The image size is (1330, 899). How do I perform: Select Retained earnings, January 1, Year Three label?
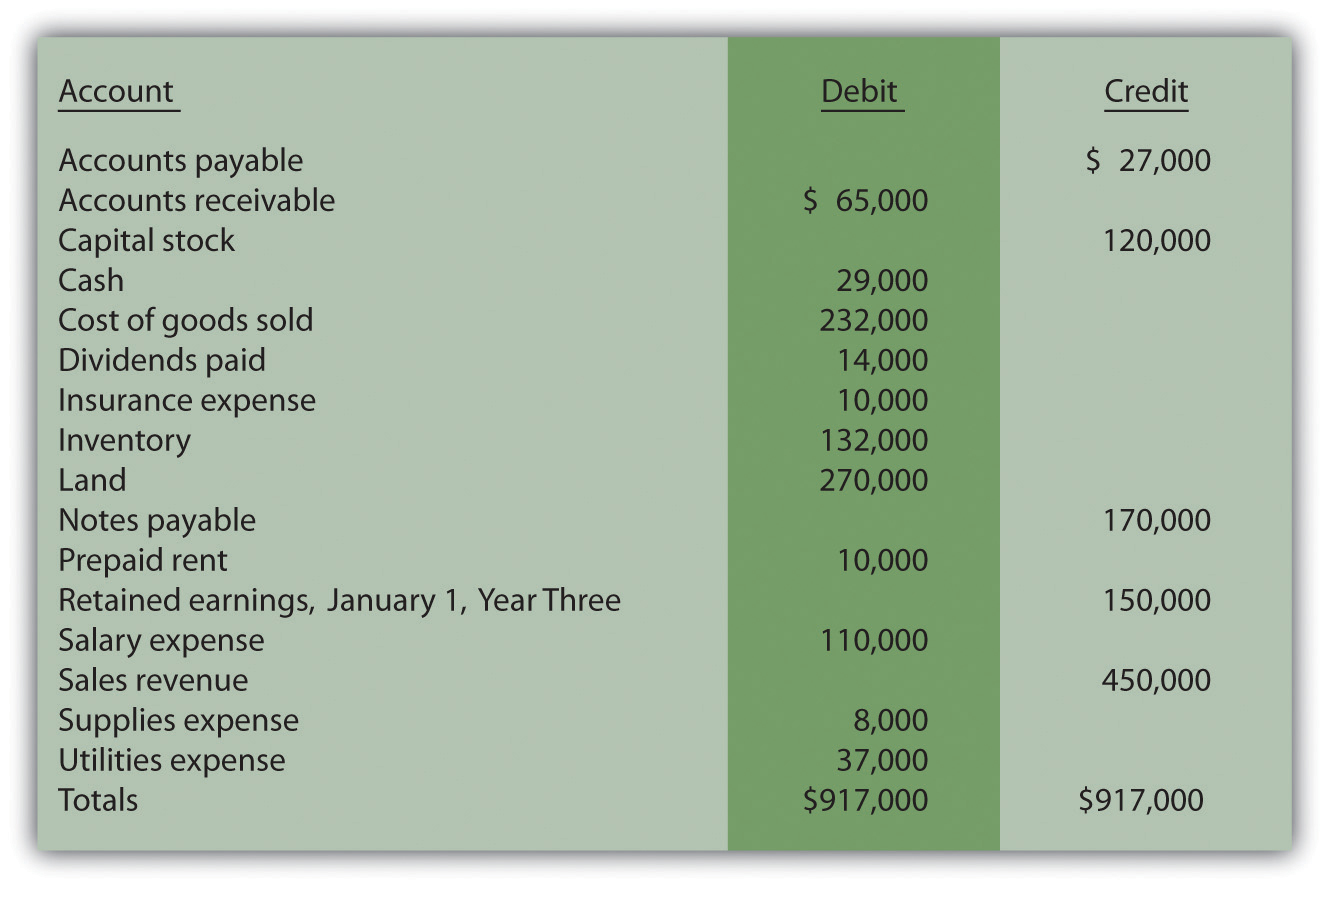click(339, 600)
